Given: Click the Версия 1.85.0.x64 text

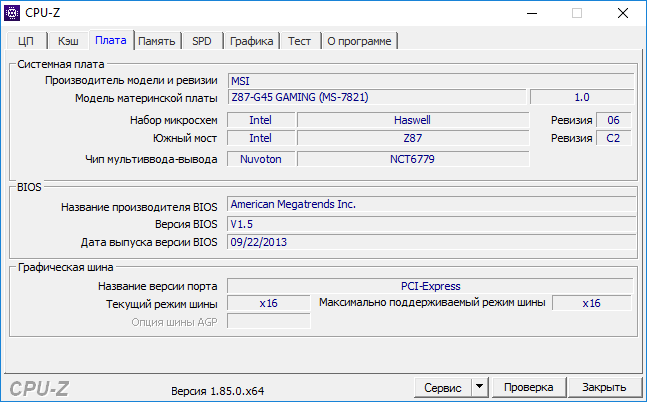Looking at the screenshot, I should pos(217,391).
